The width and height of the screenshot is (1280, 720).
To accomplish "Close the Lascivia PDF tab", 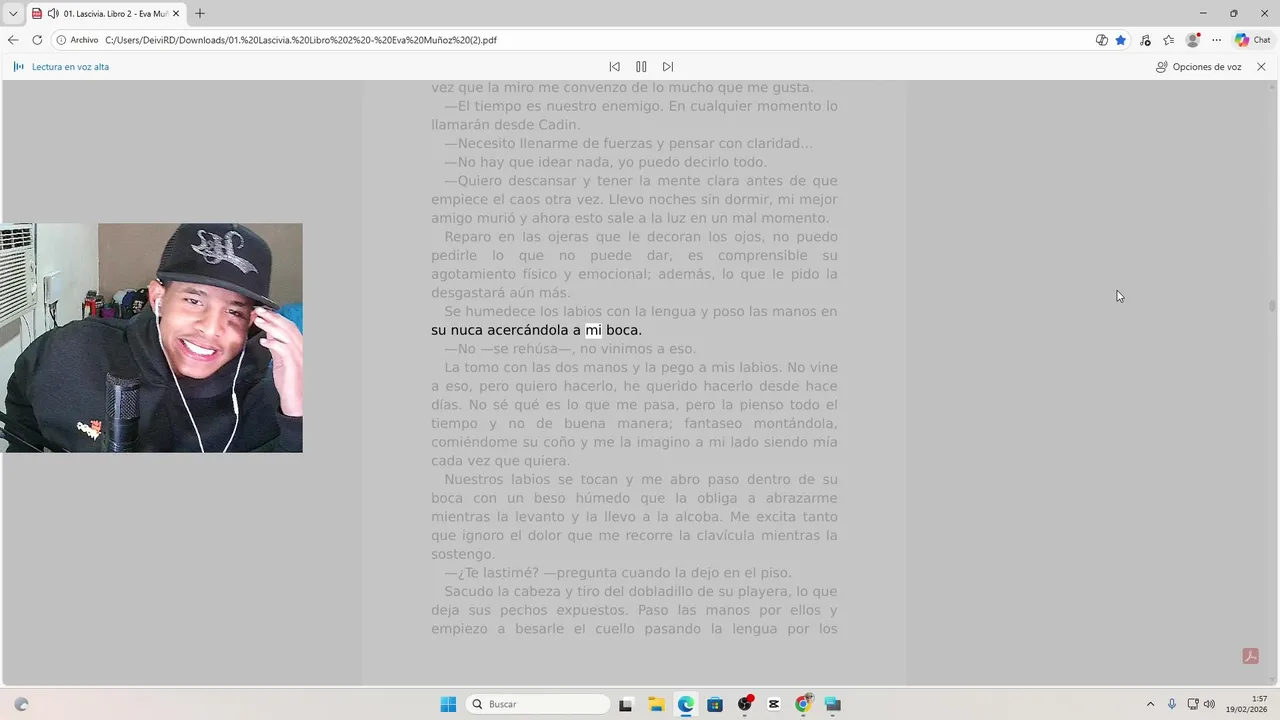I will (x=176, y=13).
